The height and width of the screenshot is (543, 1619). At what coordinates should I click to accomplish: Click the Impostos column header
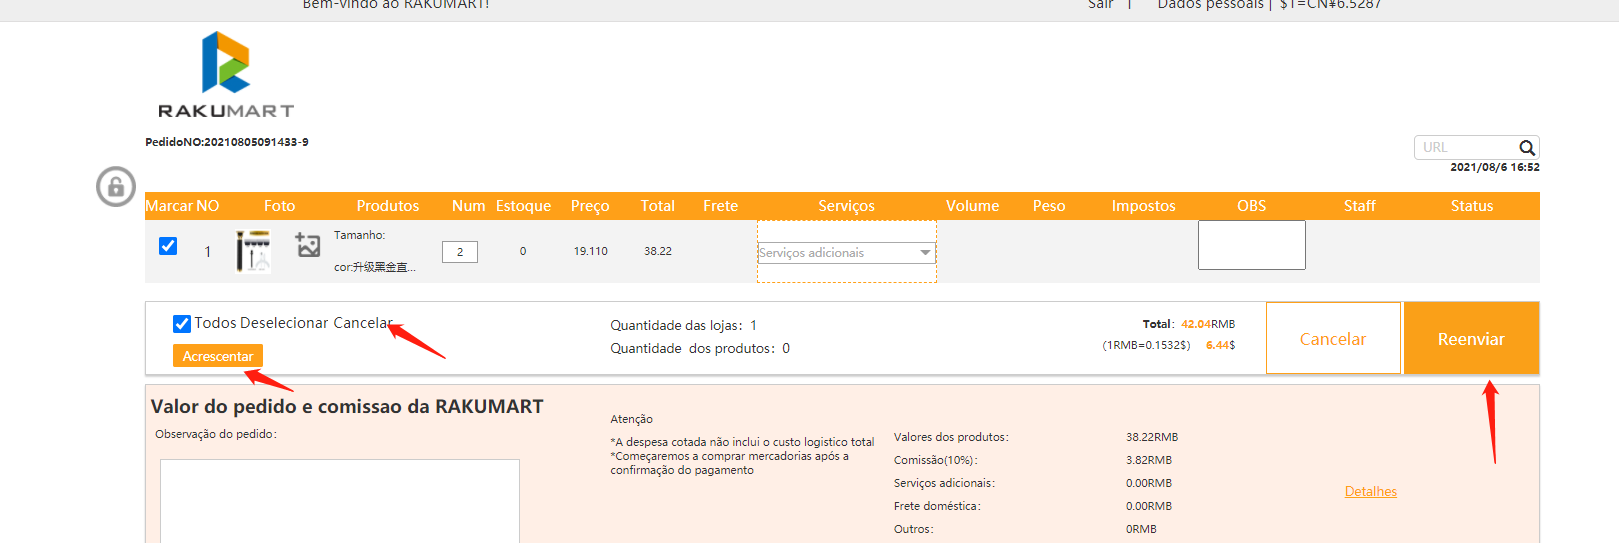point(1143,206)
